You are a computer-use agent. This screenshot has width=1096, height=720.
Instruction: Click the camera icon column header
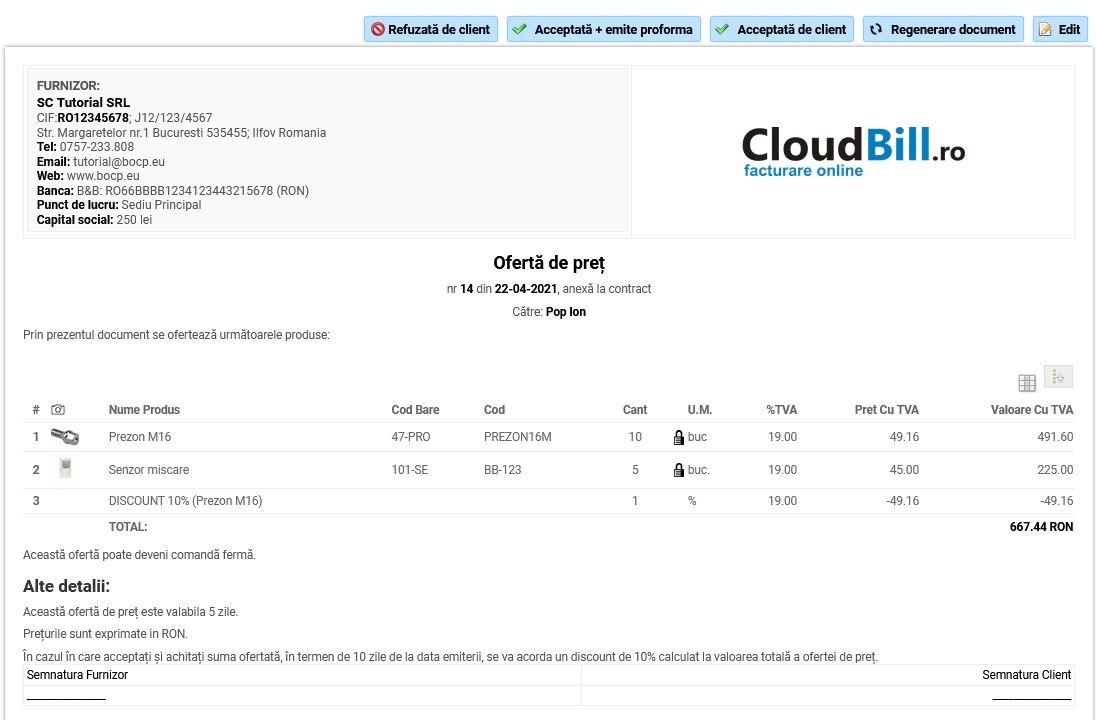pyautogui.click(x=58, y=410)
